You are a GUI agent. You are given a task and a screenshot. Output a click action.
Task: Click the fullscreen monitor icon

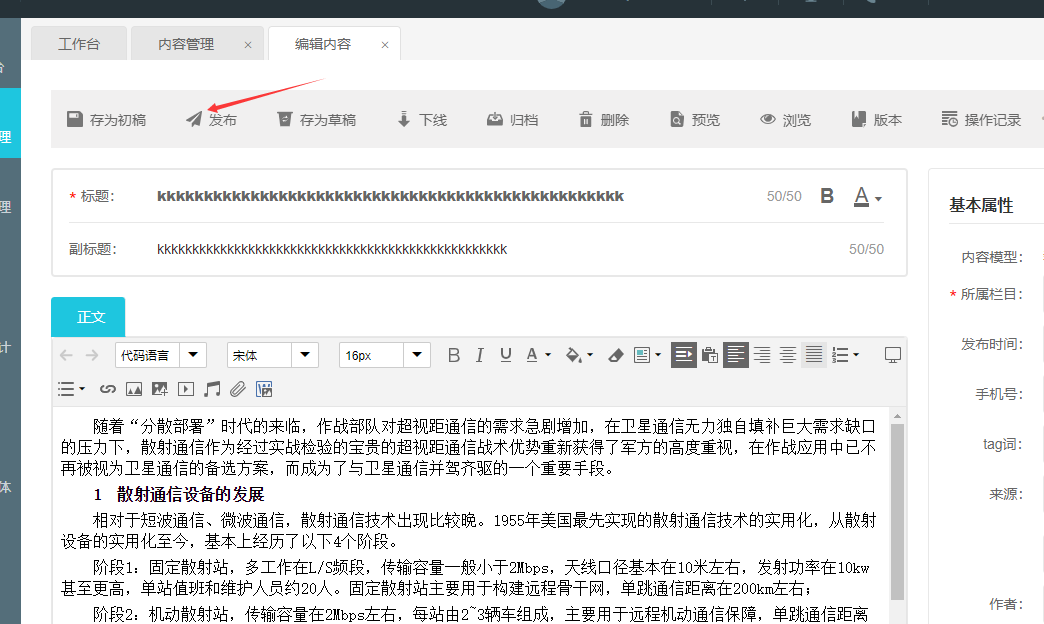point(893,355)
